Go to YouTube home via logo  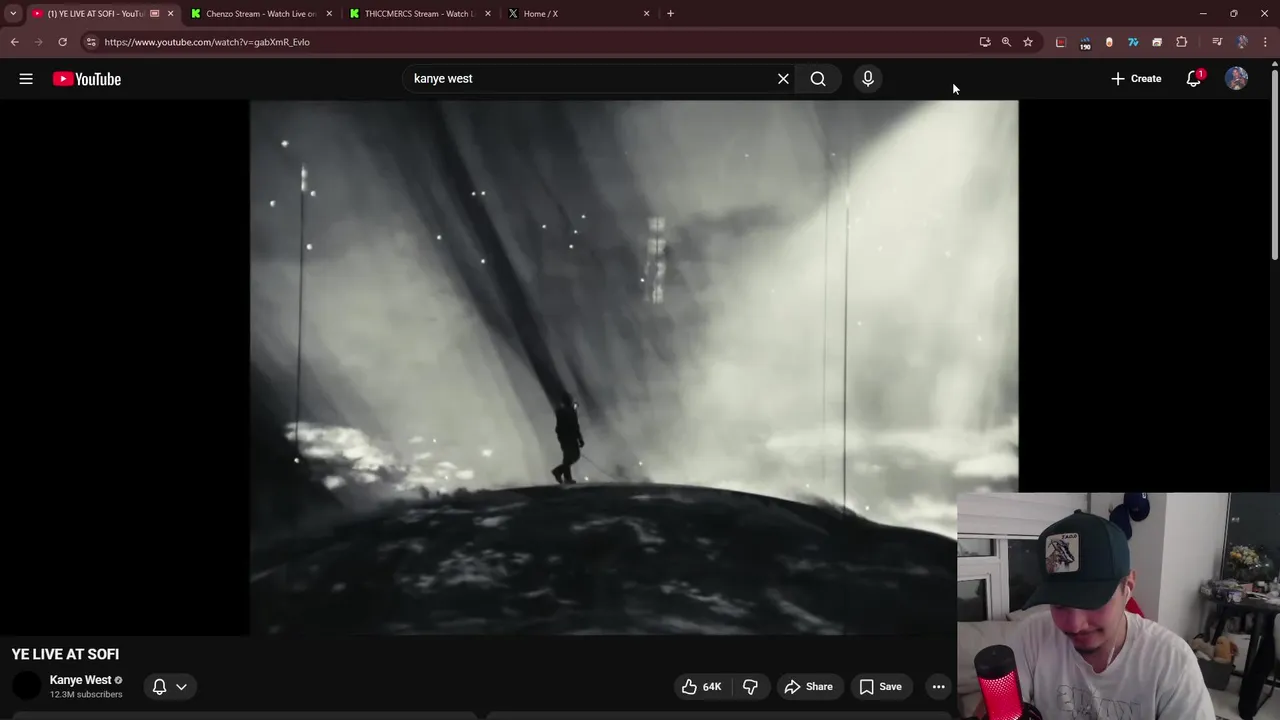(87, 79)
